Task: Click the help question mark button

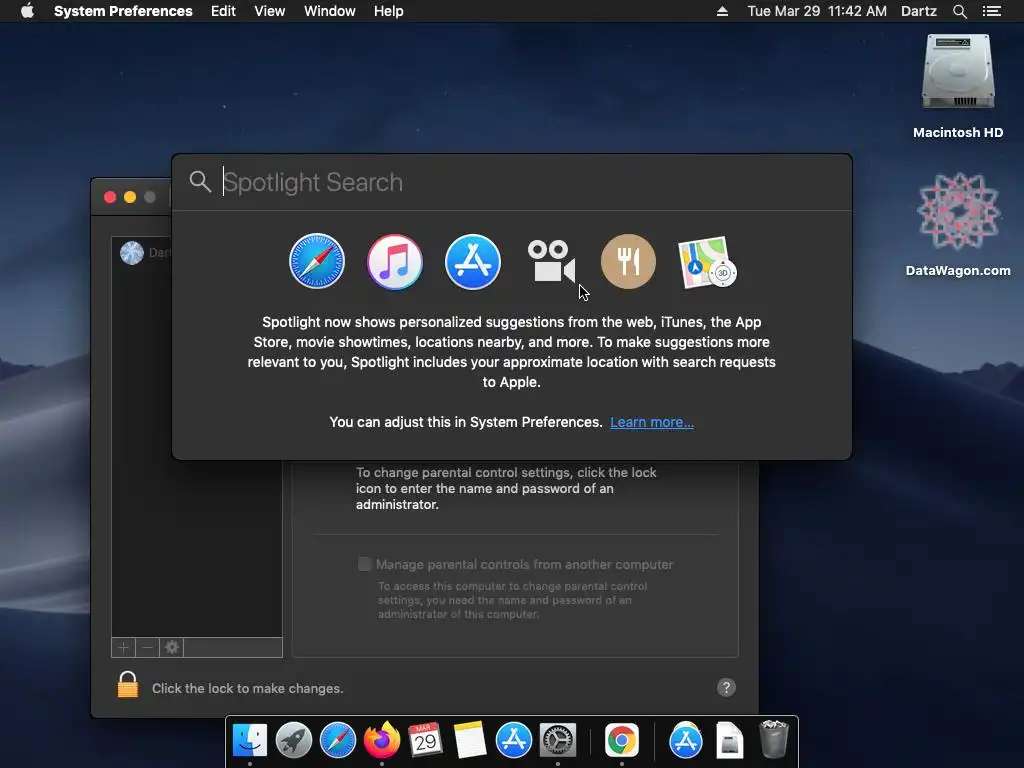Action: [726, 687]
